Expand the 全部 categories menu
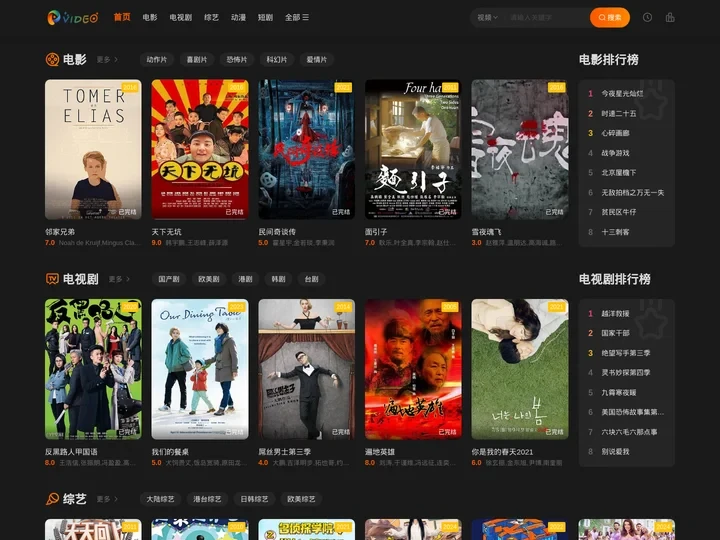Screen dimensions: 720x540 (x=297, y=17)
